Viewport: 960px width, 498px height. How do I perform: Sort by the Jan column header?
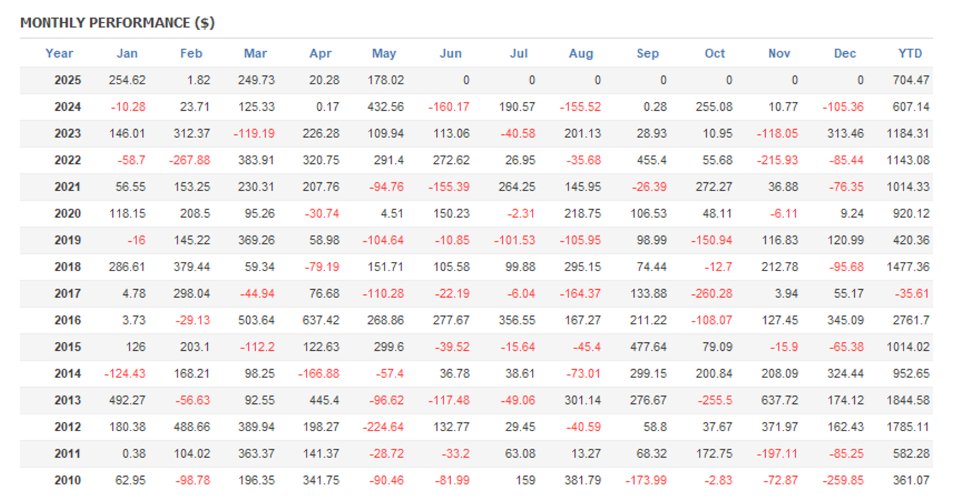(x=127, y=54)
